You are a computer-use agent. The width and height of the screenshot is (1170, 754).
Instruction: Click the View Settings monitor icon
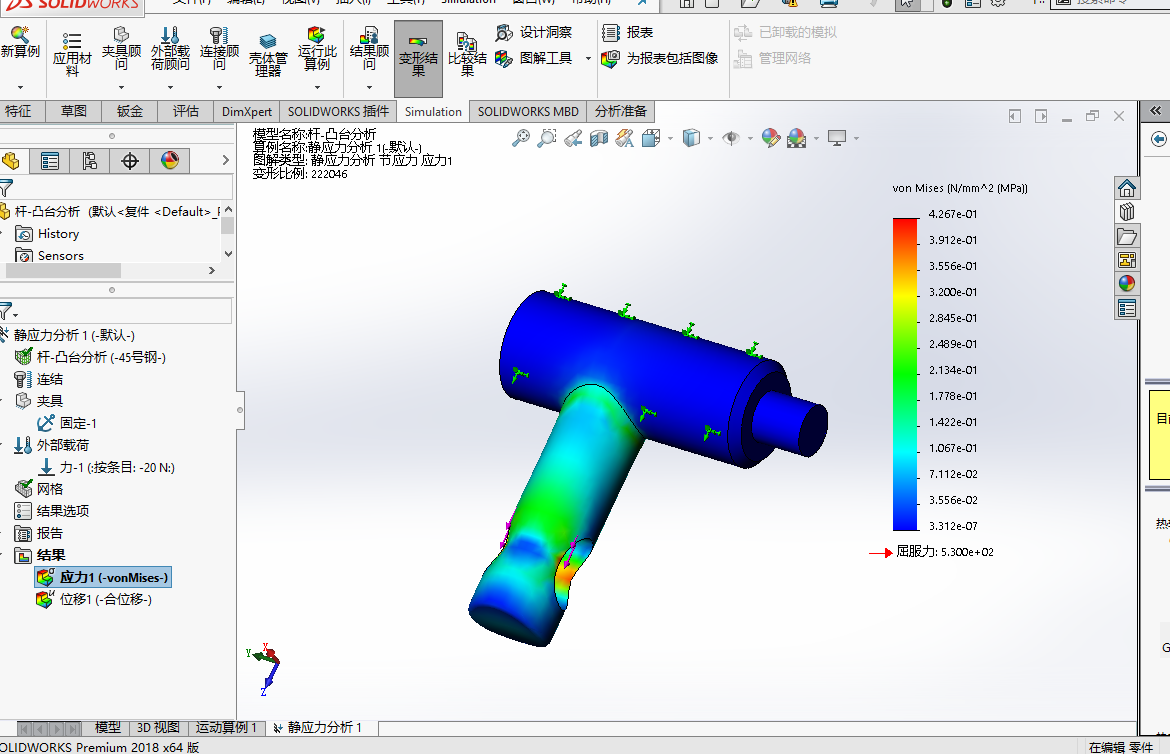tap(837, 138)
